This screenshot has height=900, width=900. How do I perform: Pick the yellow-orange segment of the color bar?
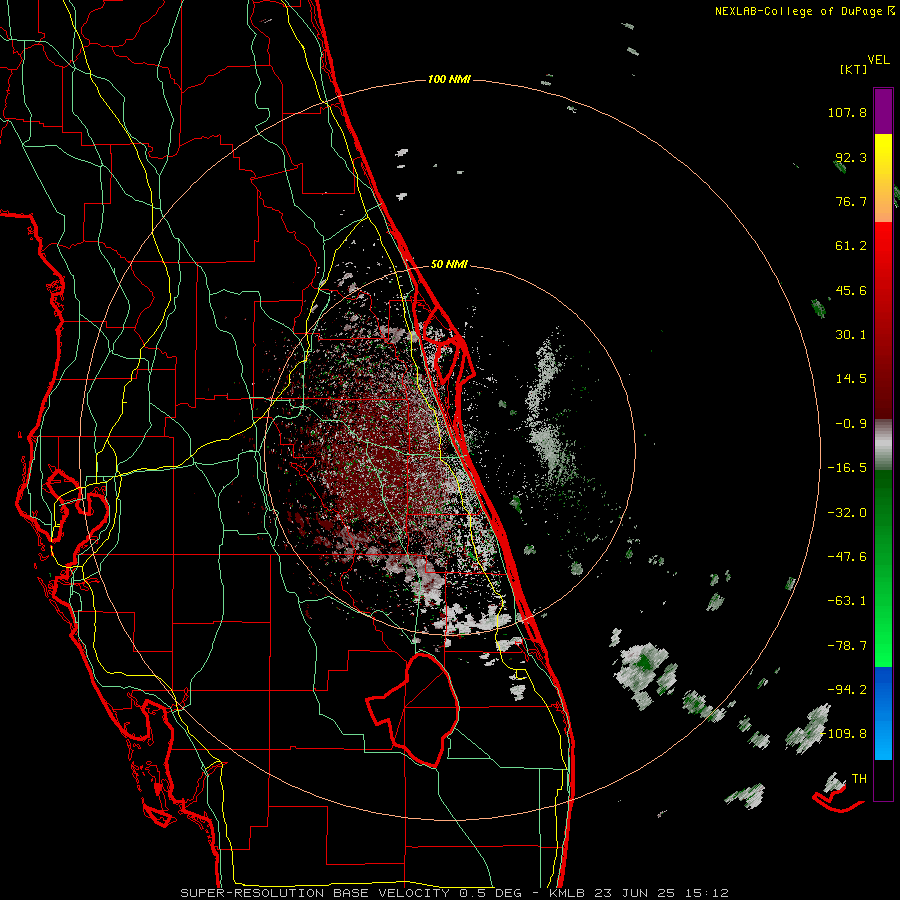(883, 178)
